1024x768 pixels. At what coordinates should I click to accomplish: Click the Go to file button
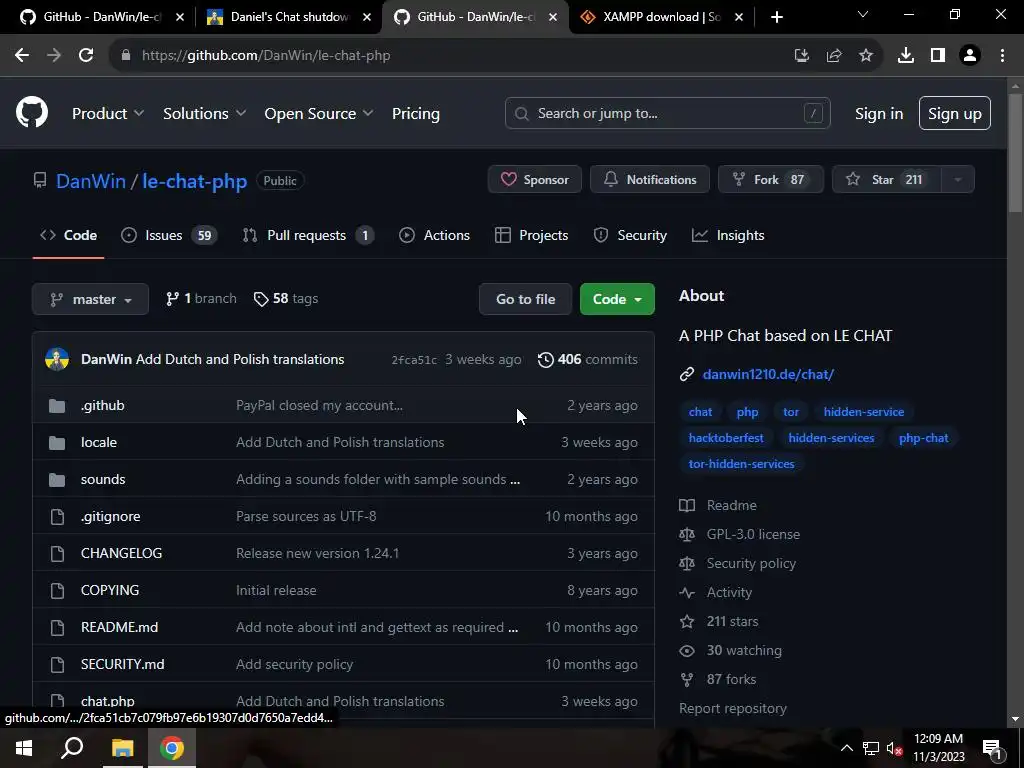526,299
